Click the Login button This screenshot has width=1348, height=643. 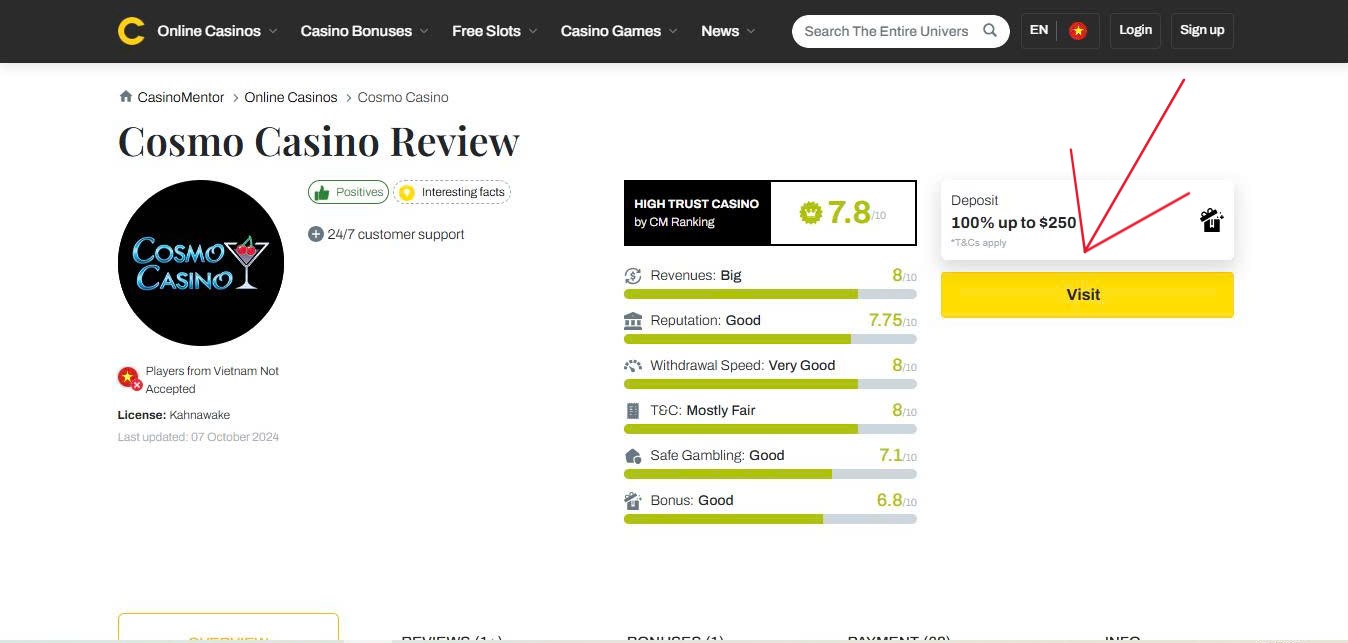point(1136,30)
